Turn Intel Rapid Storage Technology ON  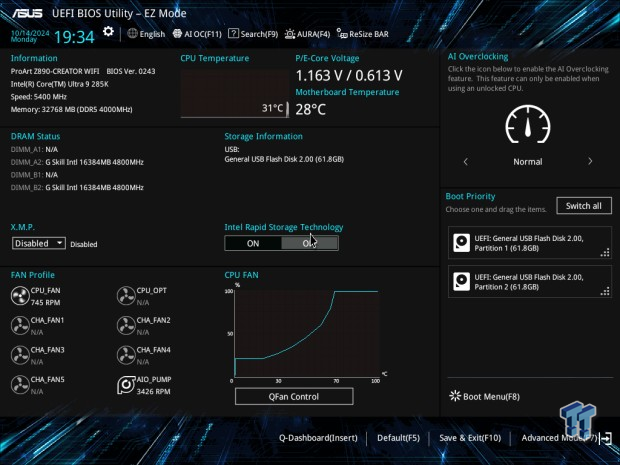coord(253,243)
